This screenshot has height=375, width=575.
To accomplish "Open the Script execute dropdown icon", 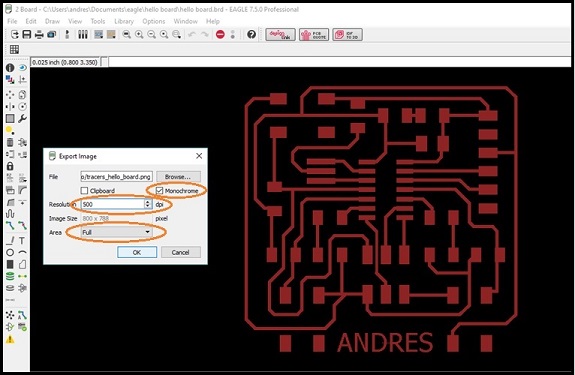I will (98, 35).
